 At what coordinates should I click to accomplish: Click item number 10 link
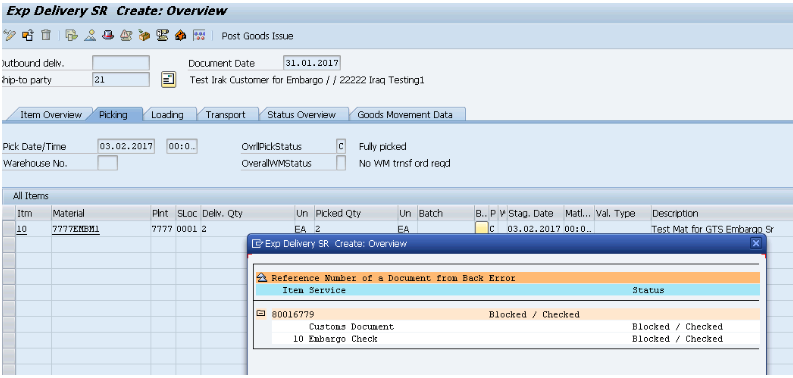(x=22, y=229)
